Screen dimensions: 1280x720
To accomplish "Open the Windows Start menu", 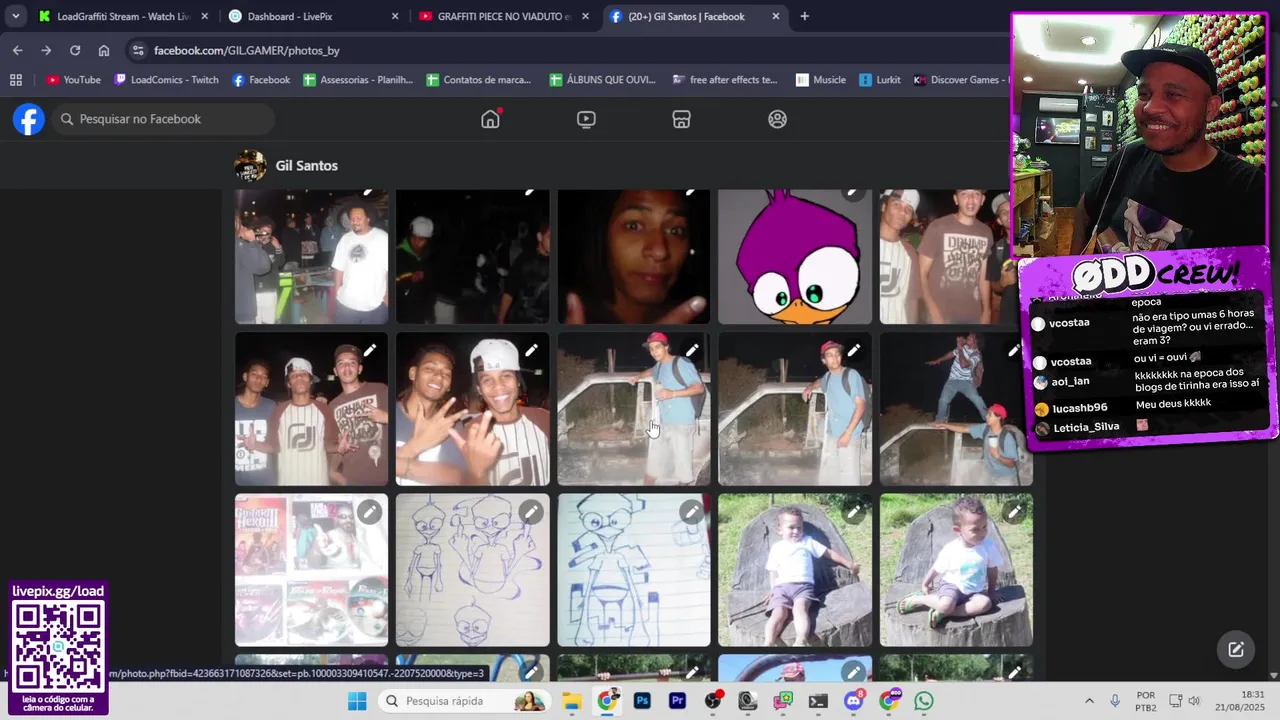I will pos(357,701).
